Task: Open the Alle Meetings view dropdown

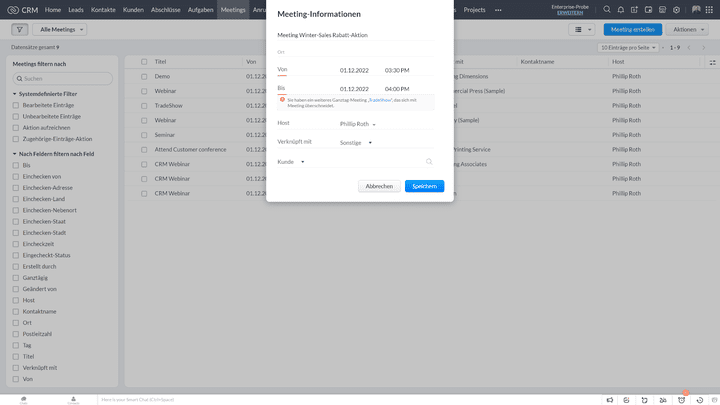Action: 62,30
